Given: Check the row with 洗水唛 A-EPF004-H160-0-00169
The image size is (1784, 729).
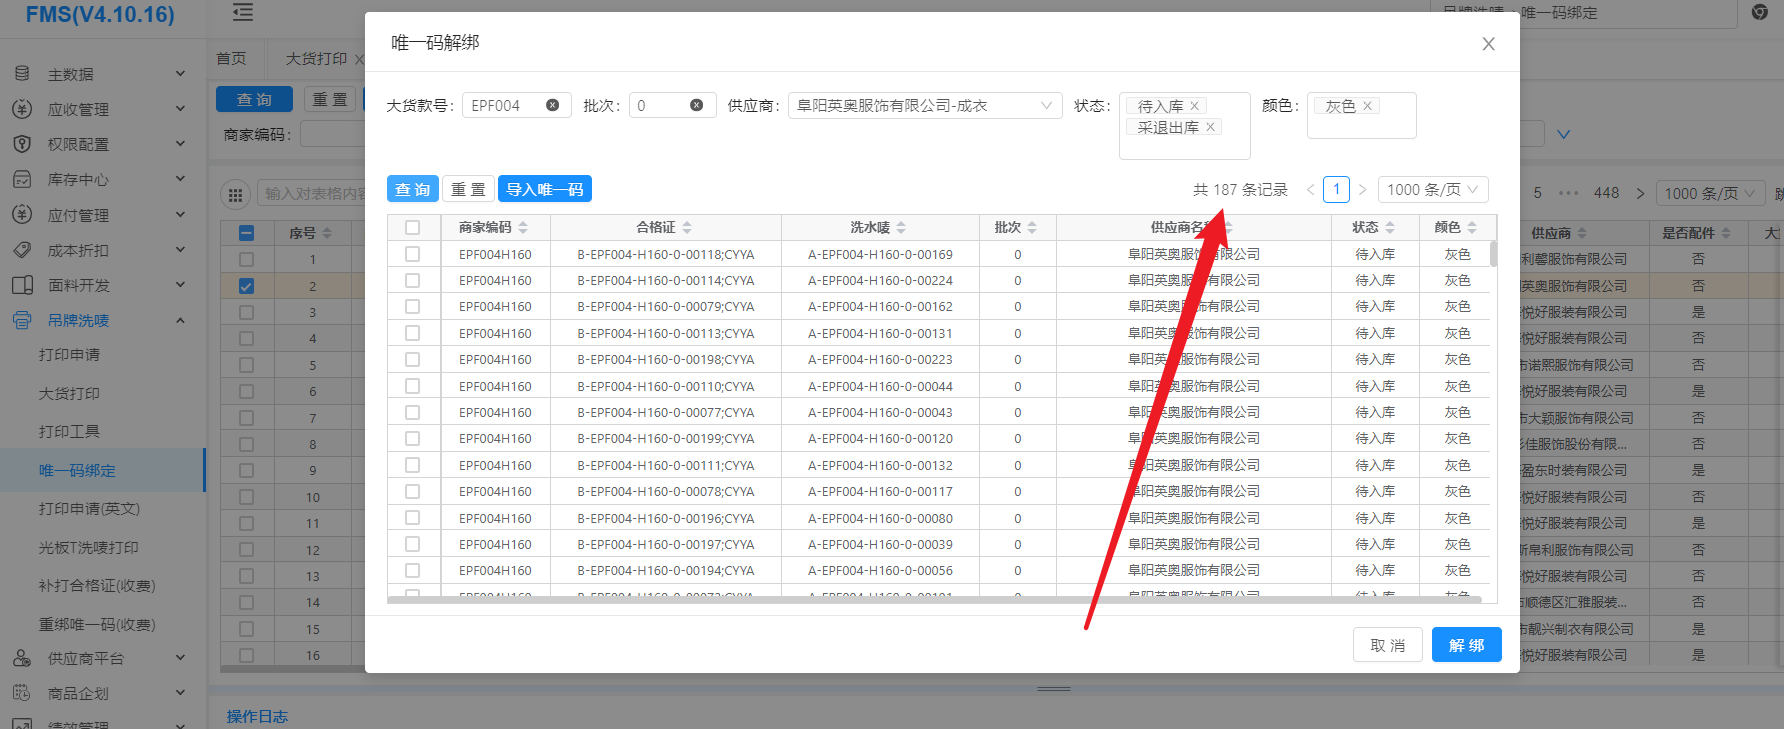Looking at the screenshot, I should point(412,255).
